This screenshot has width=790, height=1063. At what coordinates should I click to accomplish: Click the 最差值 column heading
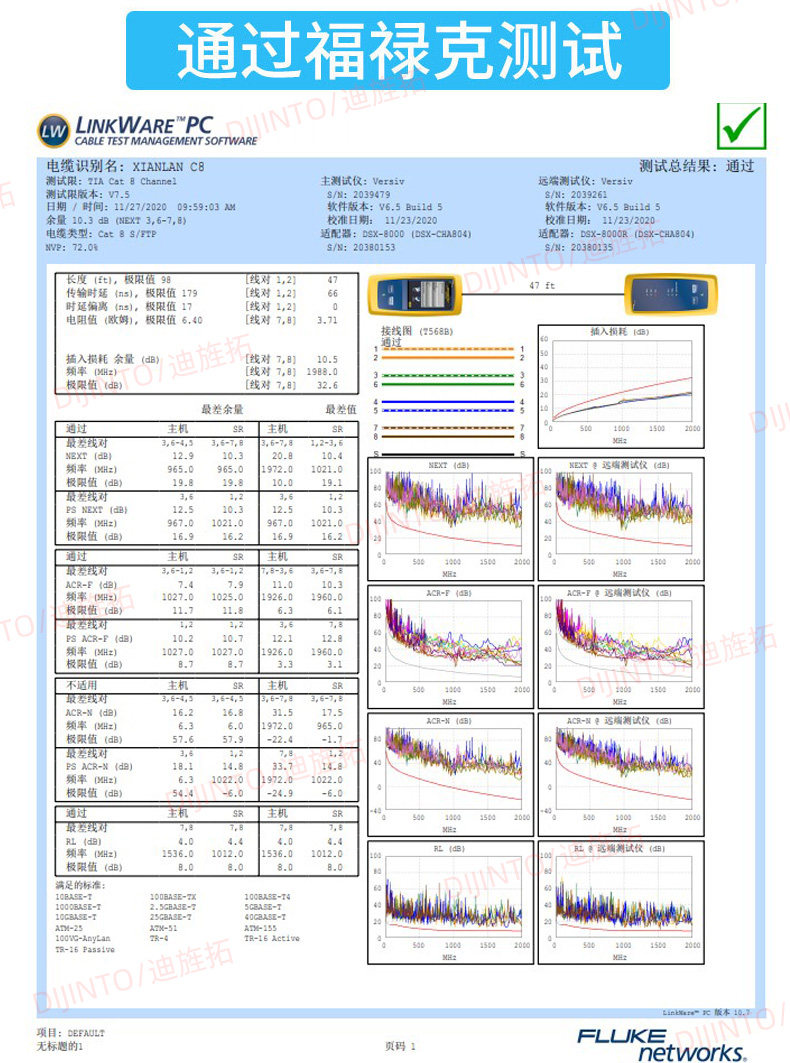click(341, 409)
